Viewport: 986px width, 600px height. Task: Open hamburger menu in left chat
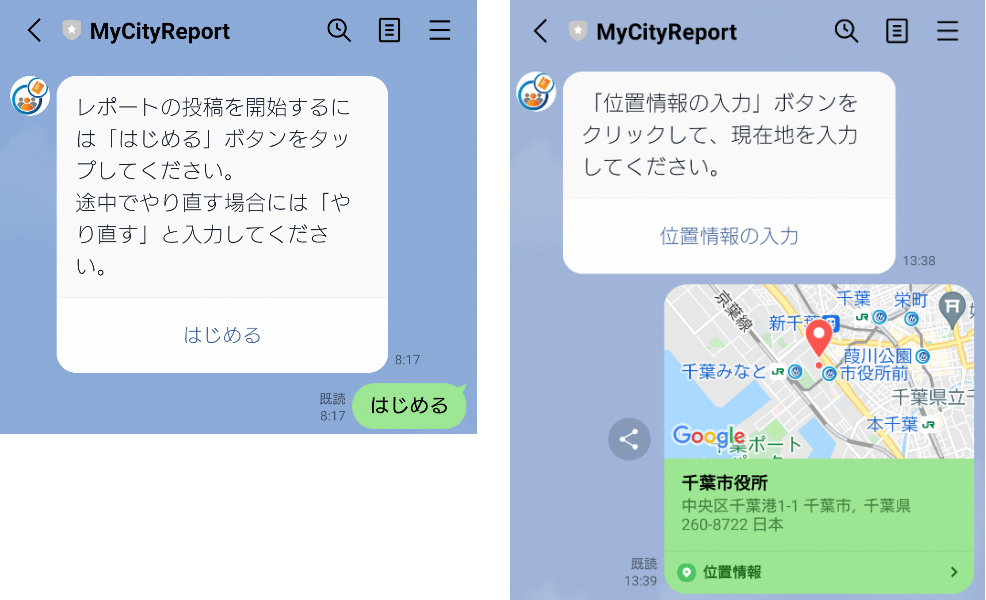tap(440, 30)
